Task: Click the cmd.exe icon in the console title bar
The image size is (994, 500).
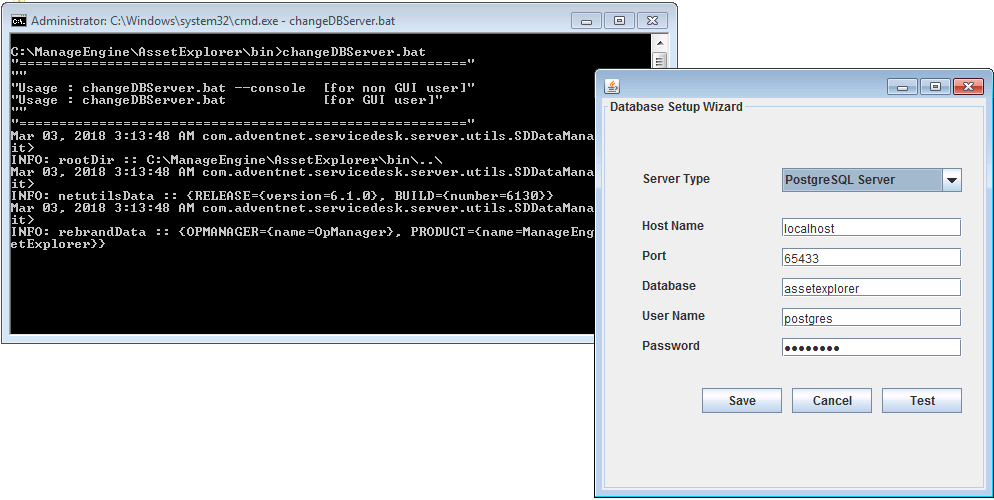Action: (19, 21)
